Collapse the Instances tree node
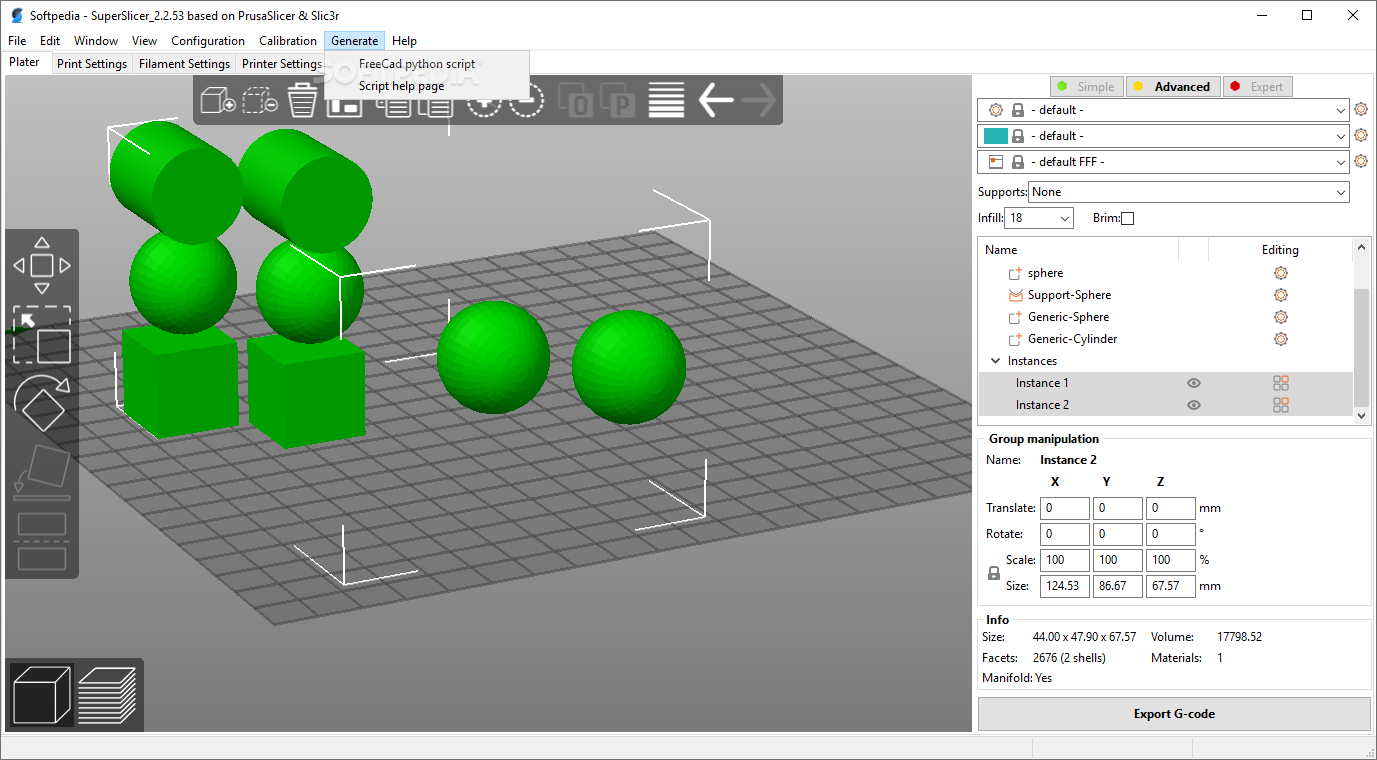The image size is (1377, 760). click(995, 361)
